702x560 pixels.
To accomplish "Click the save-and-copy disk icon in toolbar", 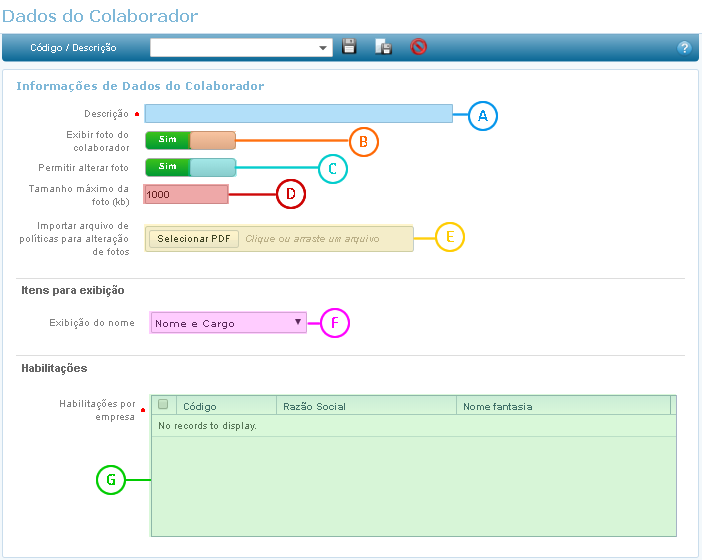I will click(x=382, y=47).
